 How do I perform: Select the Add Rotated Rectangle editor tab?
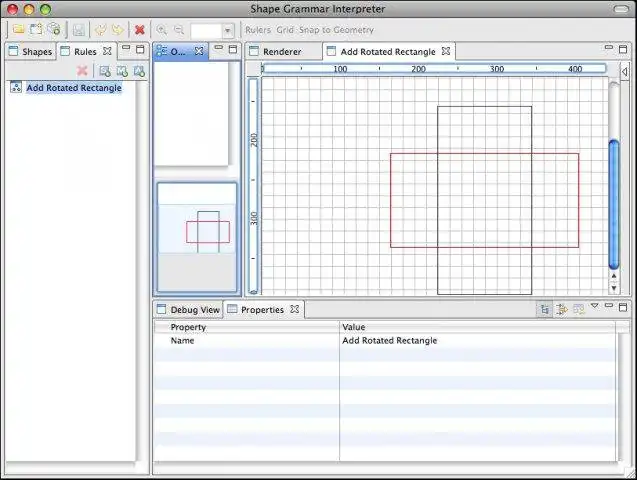(388, 52)
